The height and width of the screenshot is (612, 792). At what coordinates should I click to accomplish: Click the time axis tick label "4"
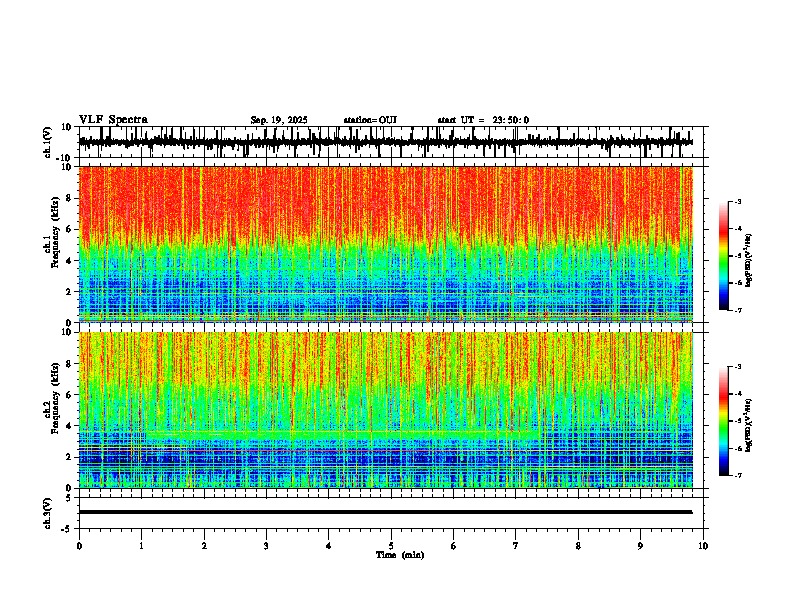[x=329, y=546]
